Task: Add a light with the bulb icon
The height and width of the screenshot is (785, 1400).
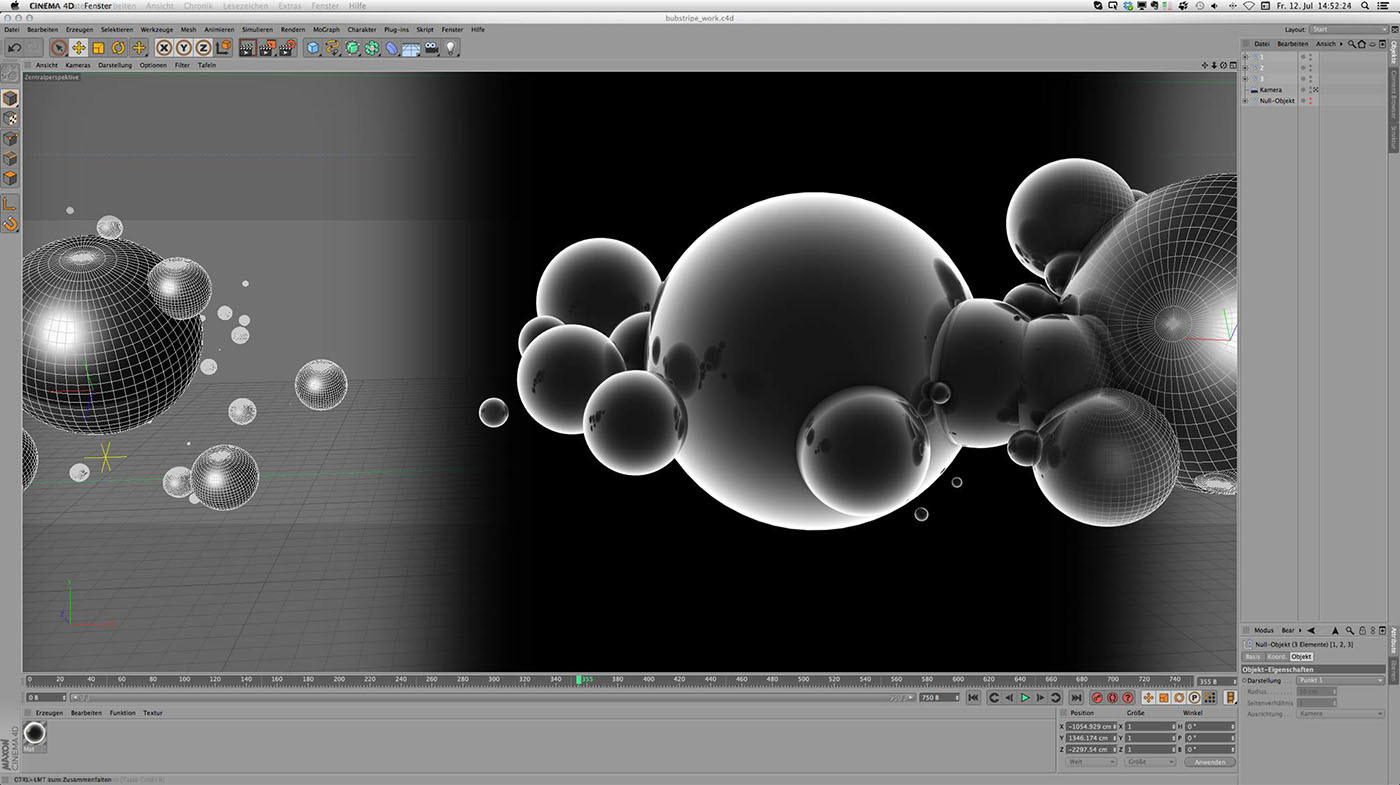Action: coord(451,48)
